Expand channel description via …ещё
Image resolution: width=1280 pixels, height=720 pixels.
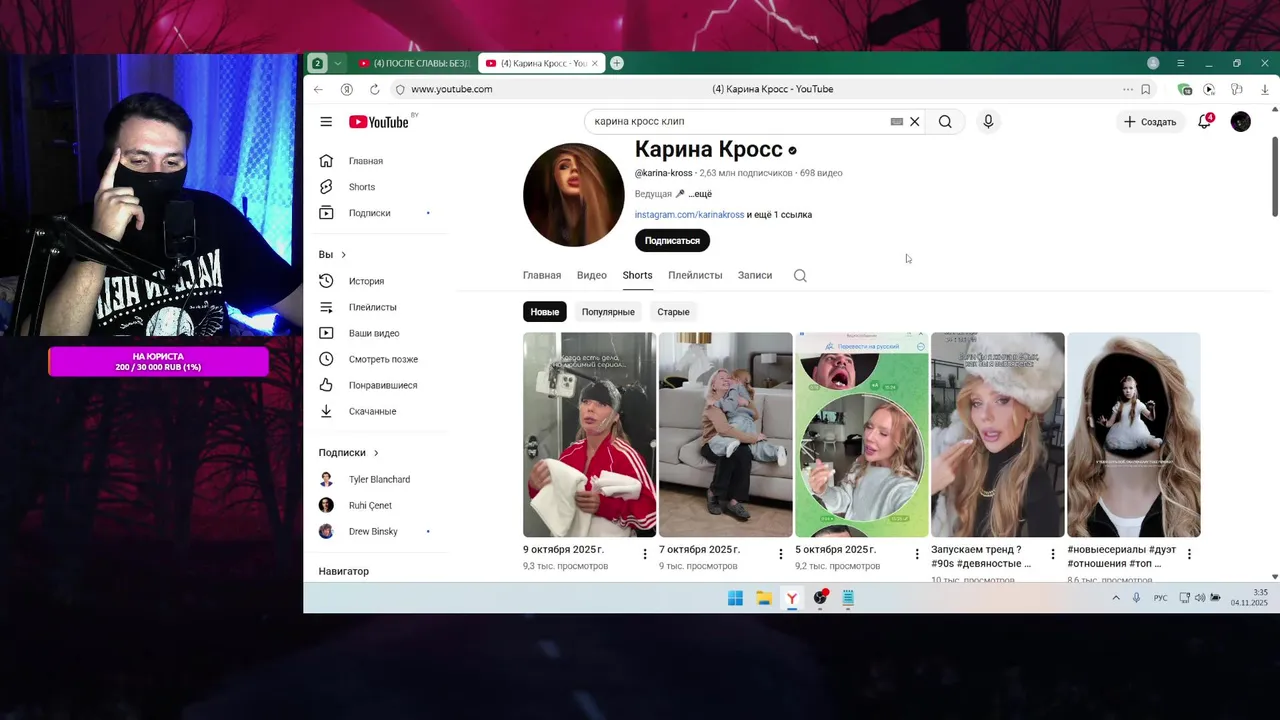pyautogui.click(x=700, y=194)
